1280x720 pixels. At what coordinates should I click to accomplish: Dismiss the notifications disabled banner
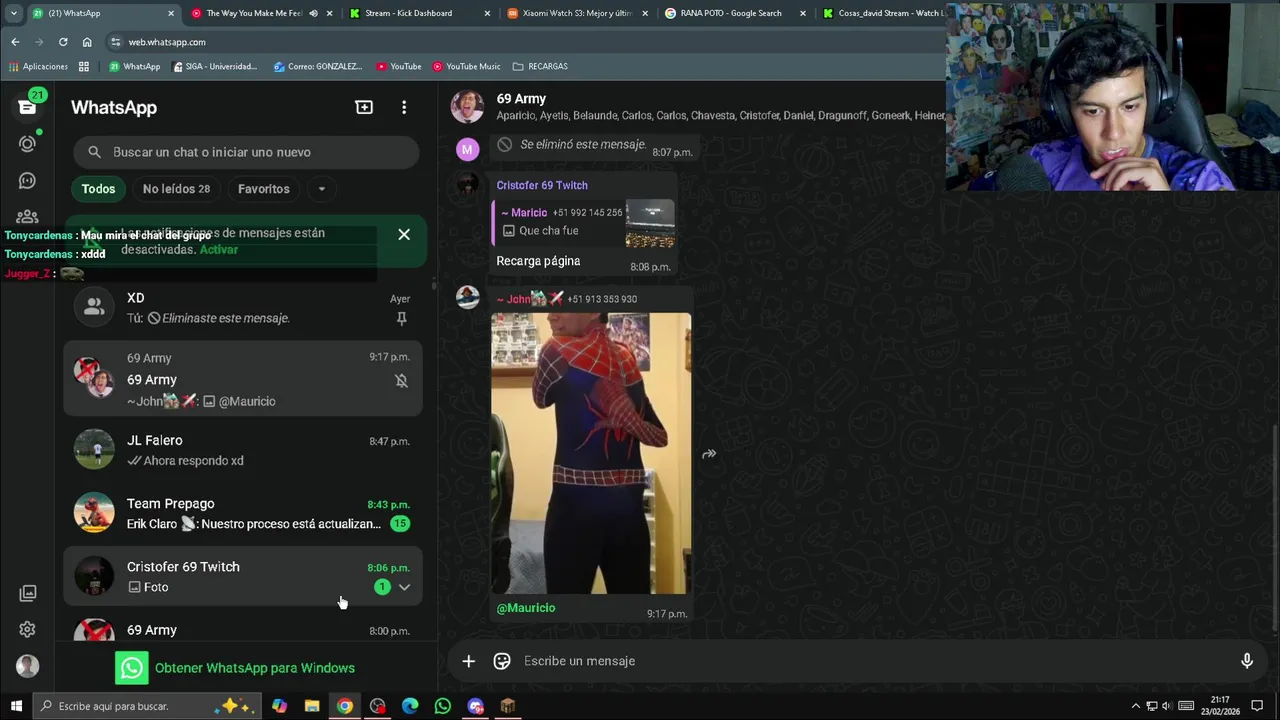click(404, 234)
